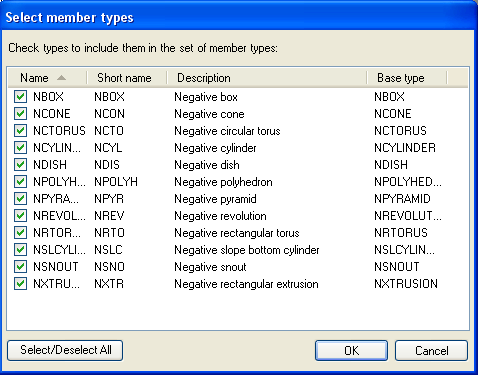
Task: Select 'Negative rectangular extrusion' description
Action: pos(246,284)
